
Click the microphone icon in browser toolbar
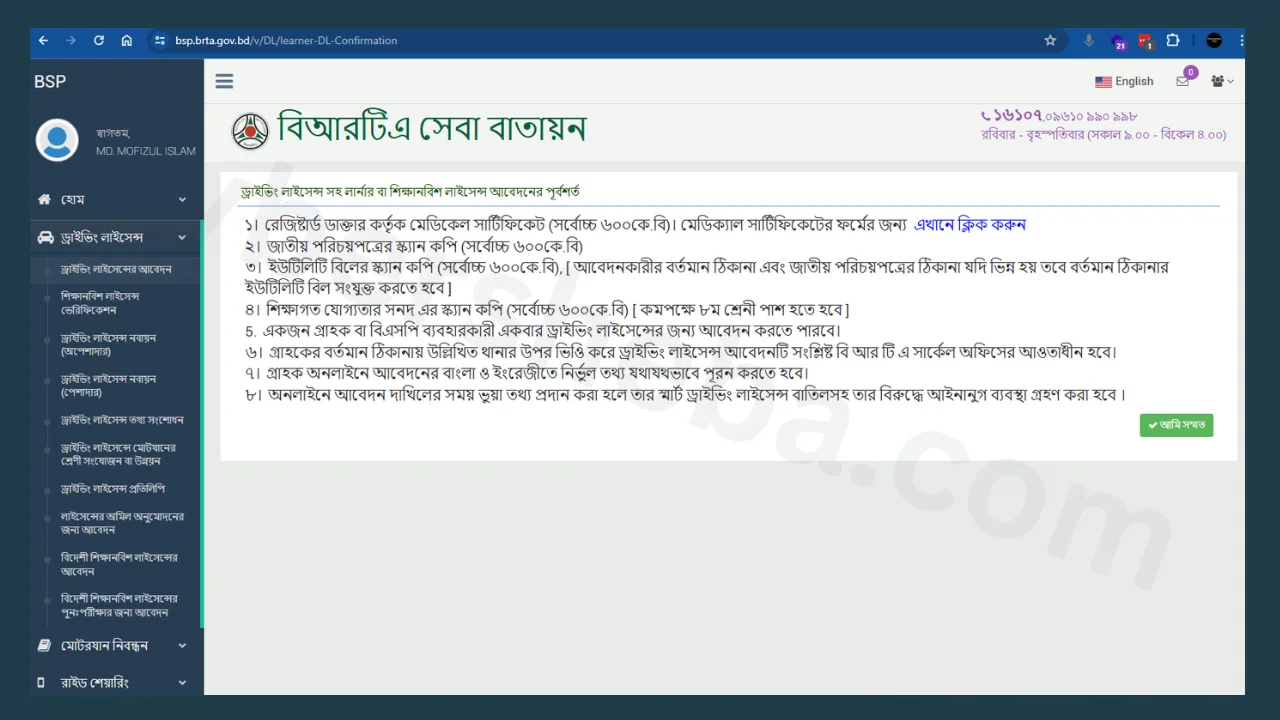1088,40
